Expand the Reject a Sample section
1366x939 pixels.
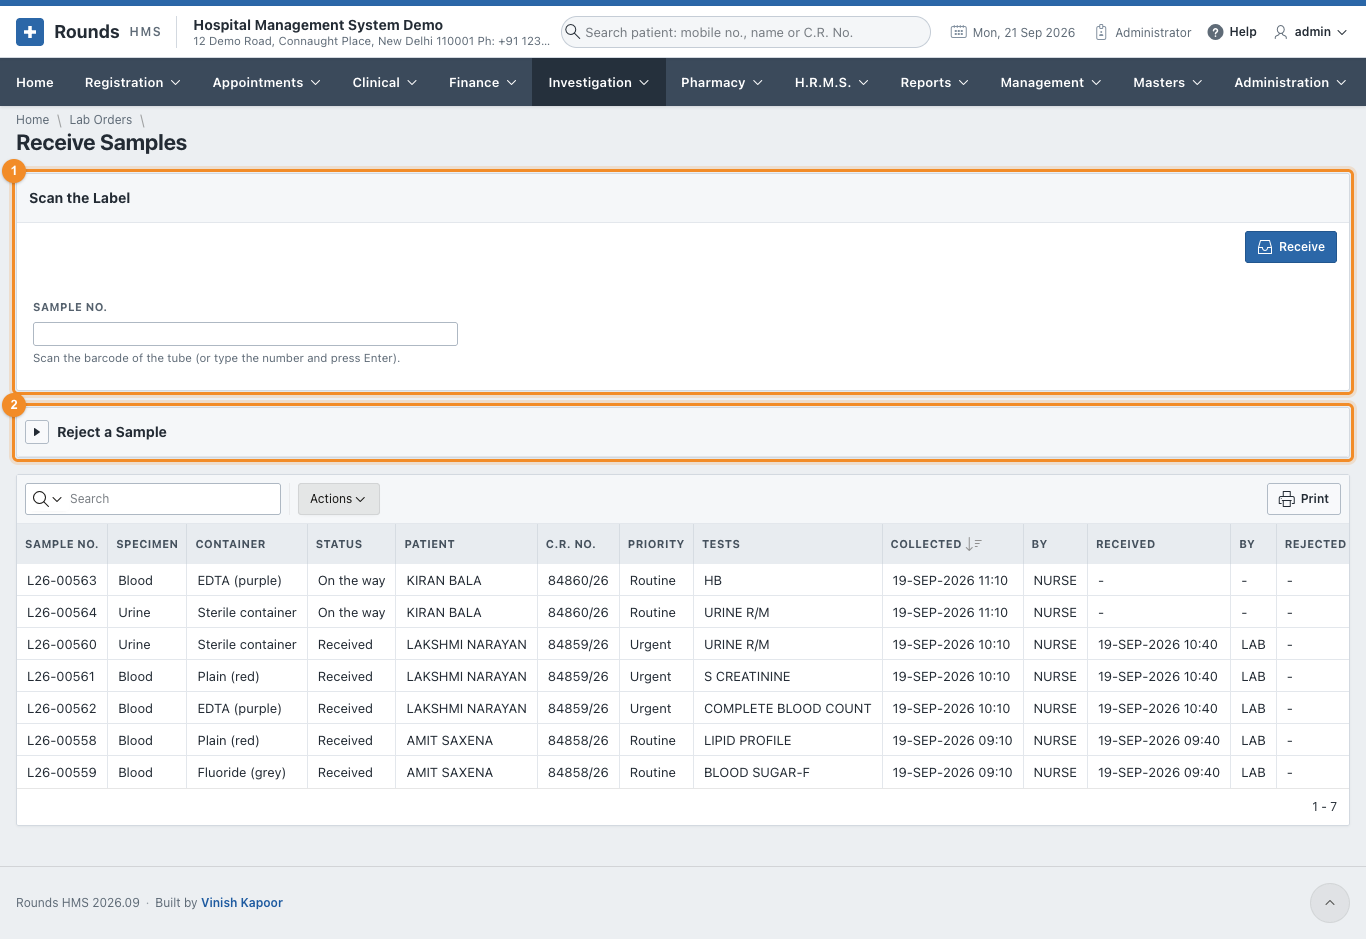(x=37, y=432)
